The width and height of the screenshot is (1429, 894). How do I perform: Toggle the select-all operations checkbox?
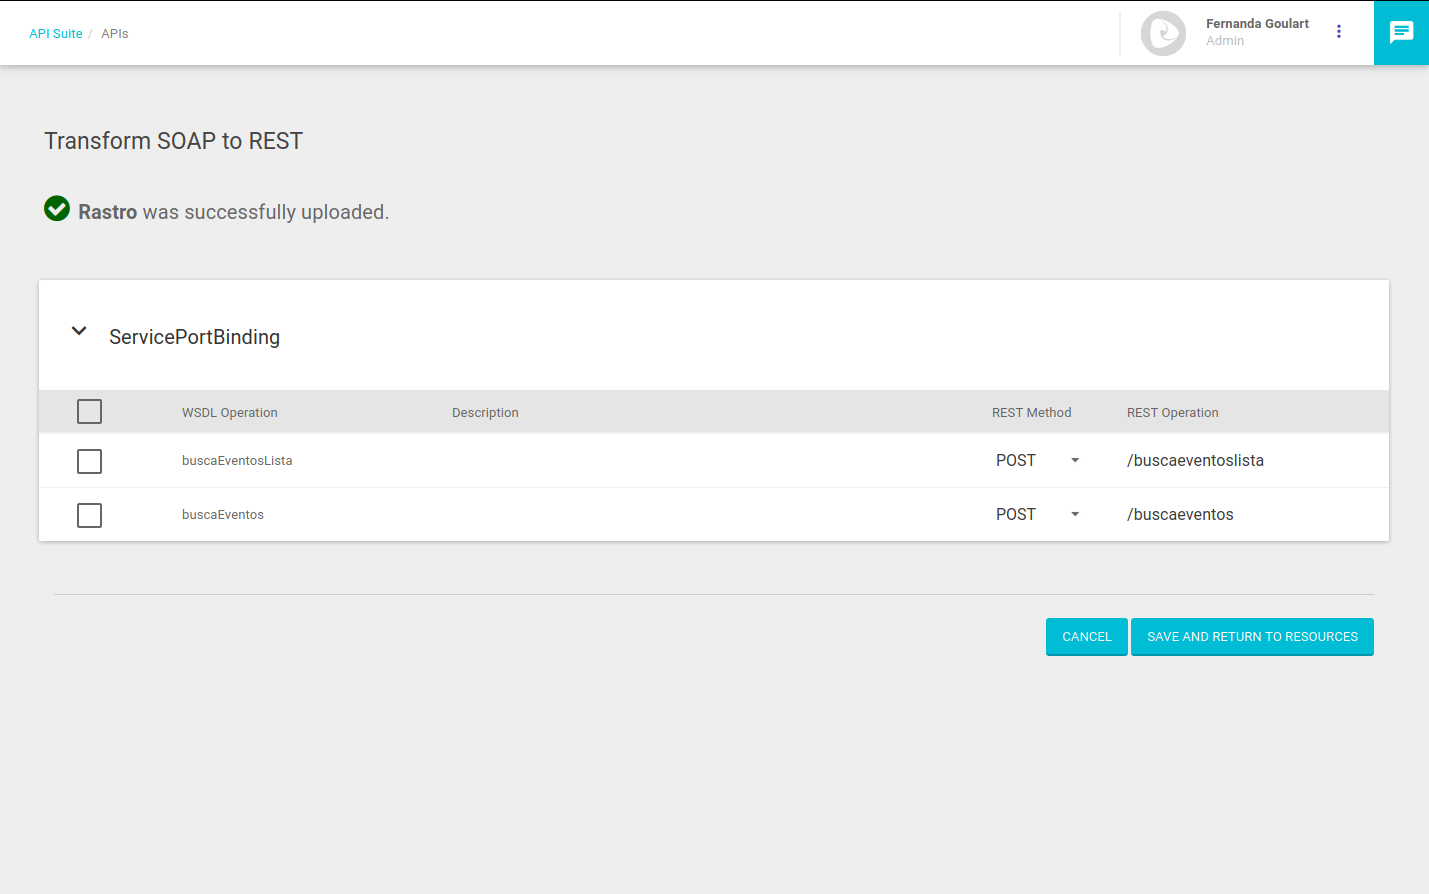[89, 412]
